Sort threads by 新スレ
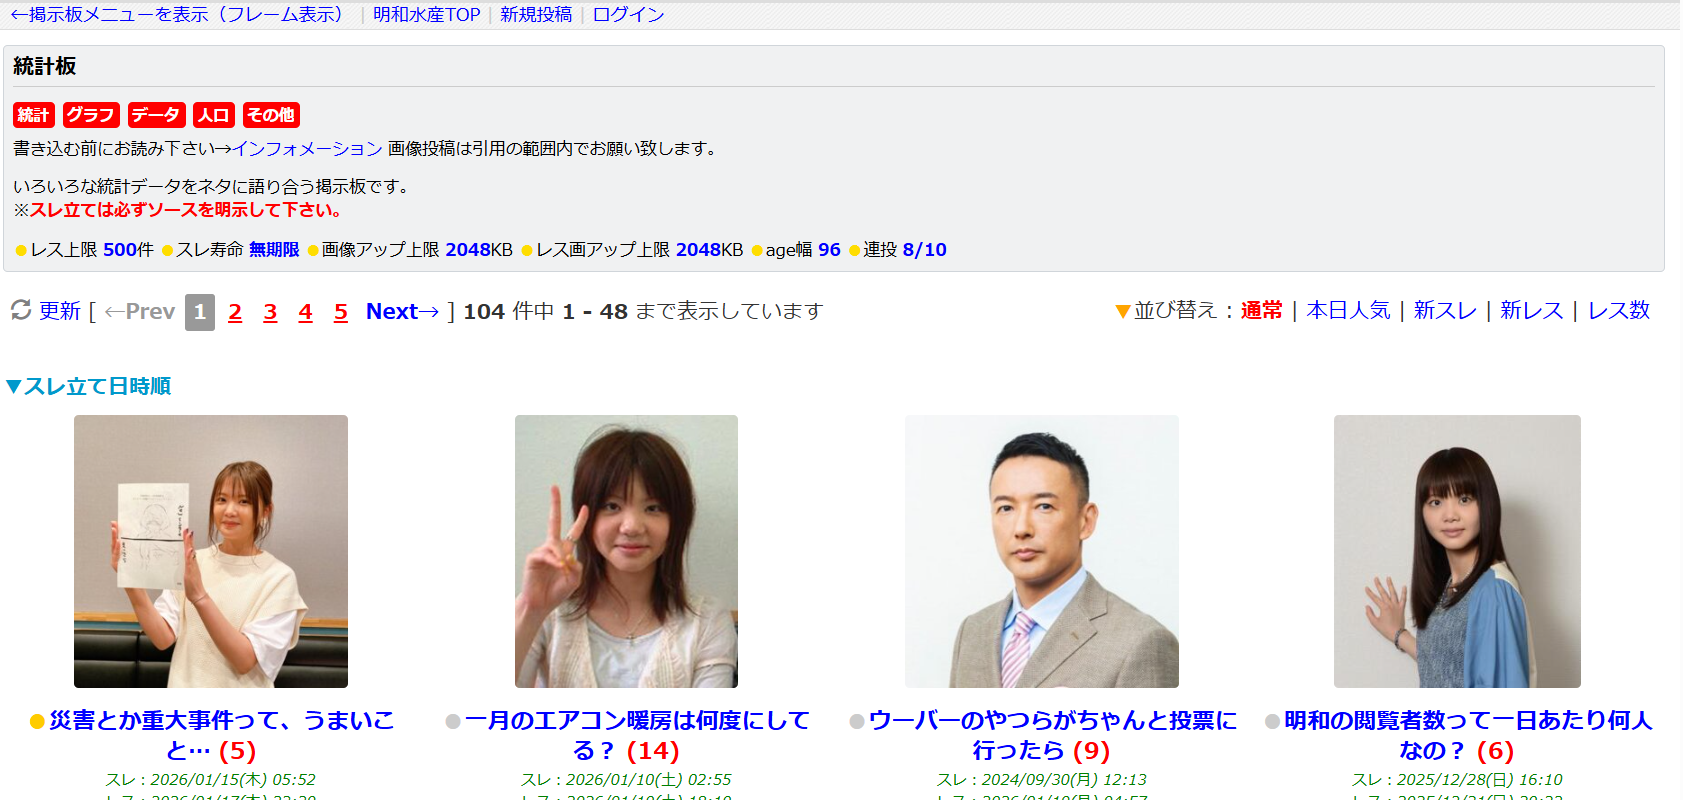 [x=1444, y=311]
